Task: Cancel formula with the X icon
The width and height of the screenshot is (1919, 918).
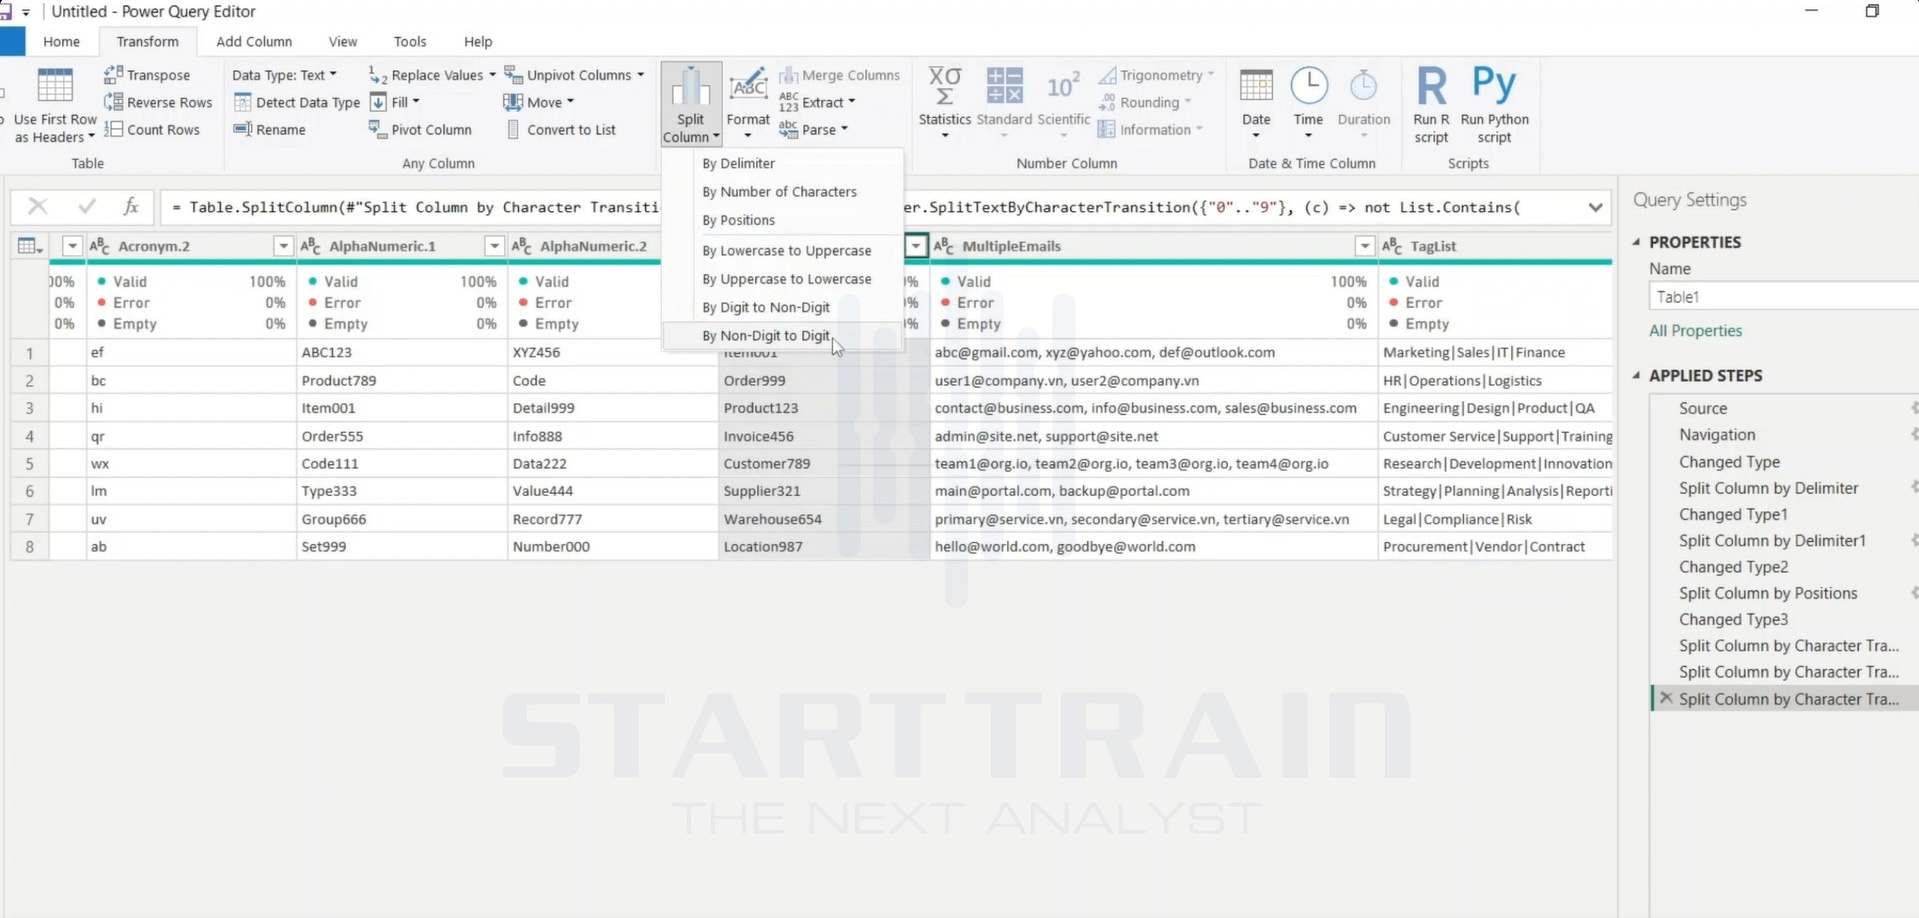Action: [x=37, y=206]
